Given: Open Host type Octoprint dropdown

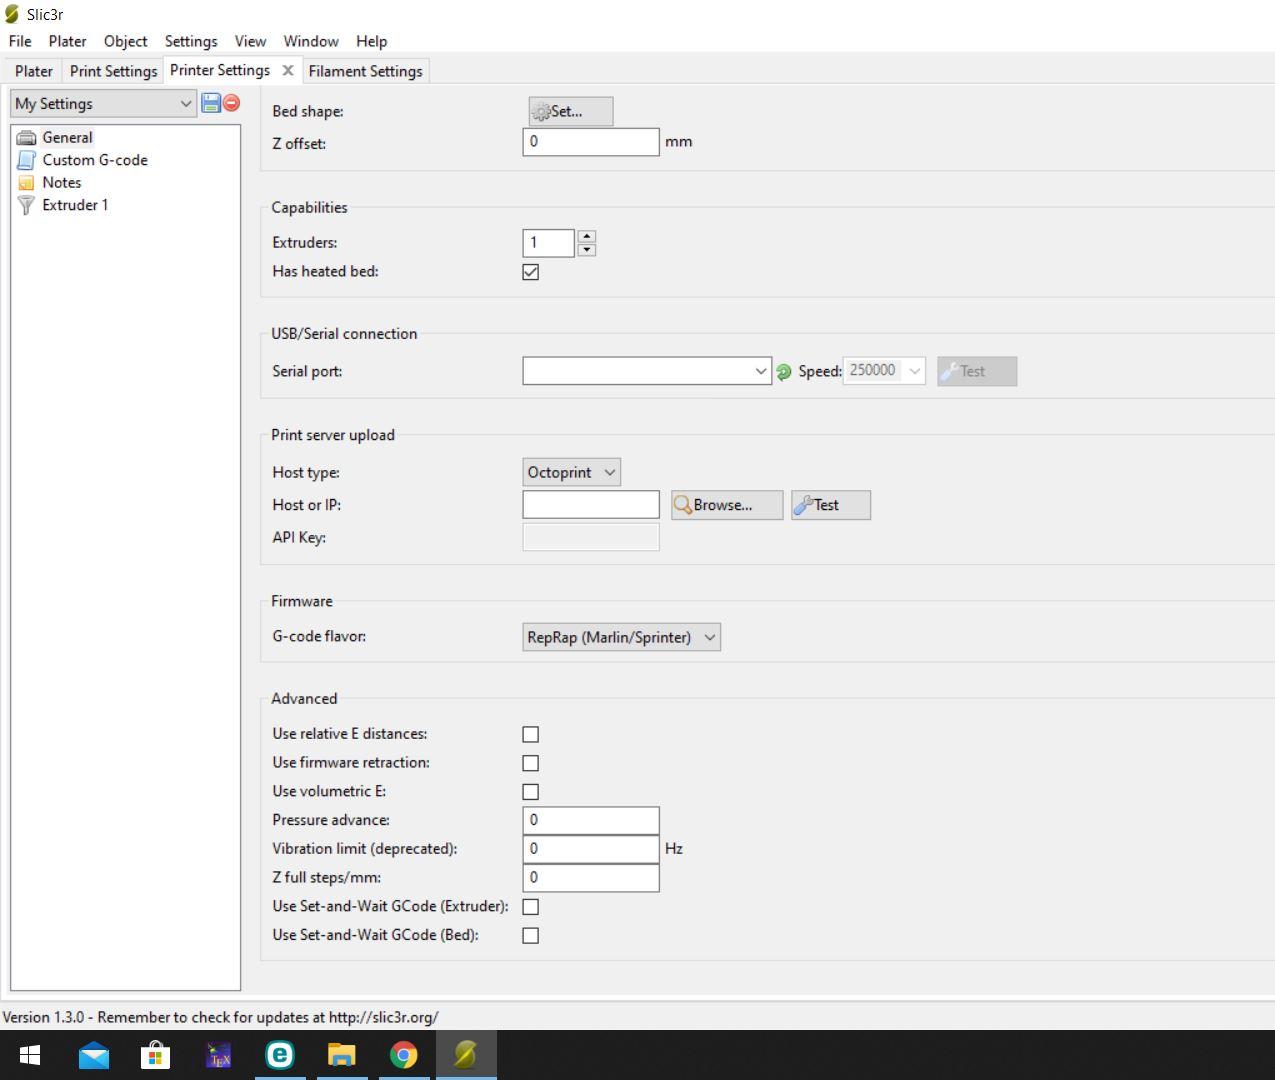Looking at the screenshot, I should coord(571,472).
